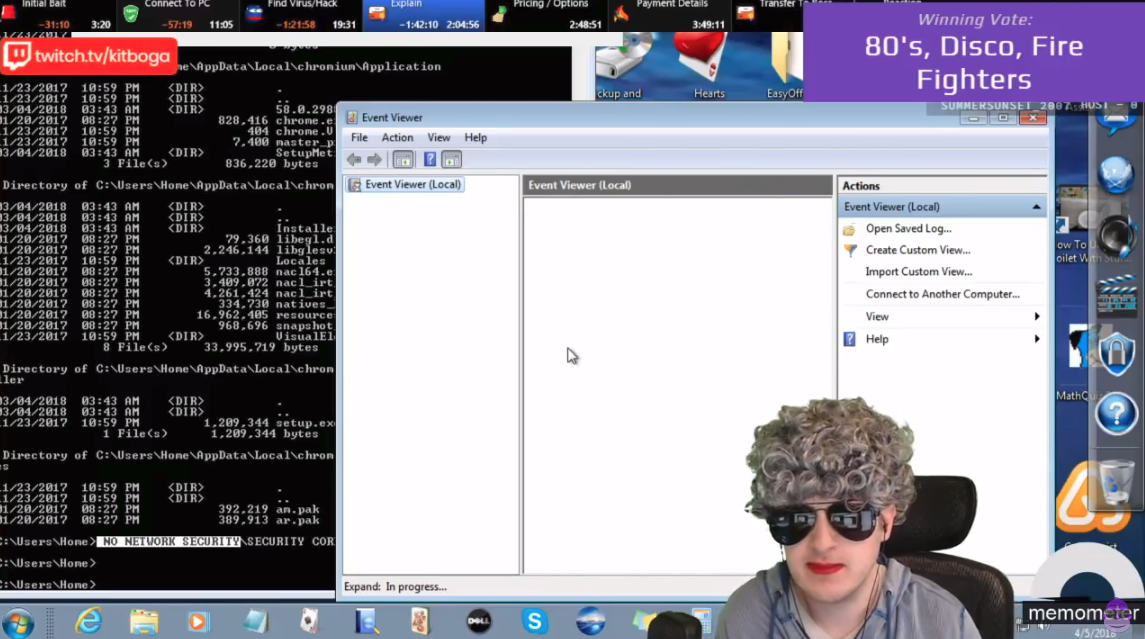The image size is (1145, 639).
Task: Click Import Custom View action
Action: [918, 272]
